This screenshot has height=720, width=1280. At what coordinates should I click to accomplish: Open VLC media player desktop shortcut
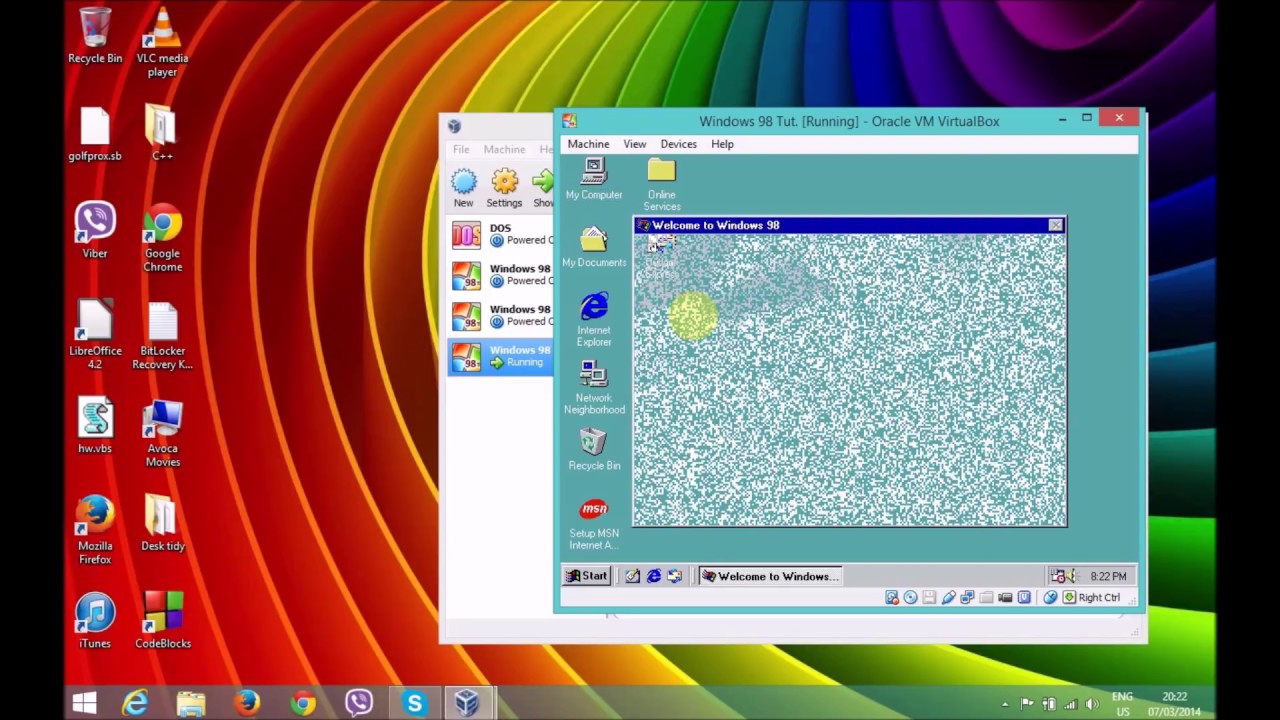tap(162, 43)
